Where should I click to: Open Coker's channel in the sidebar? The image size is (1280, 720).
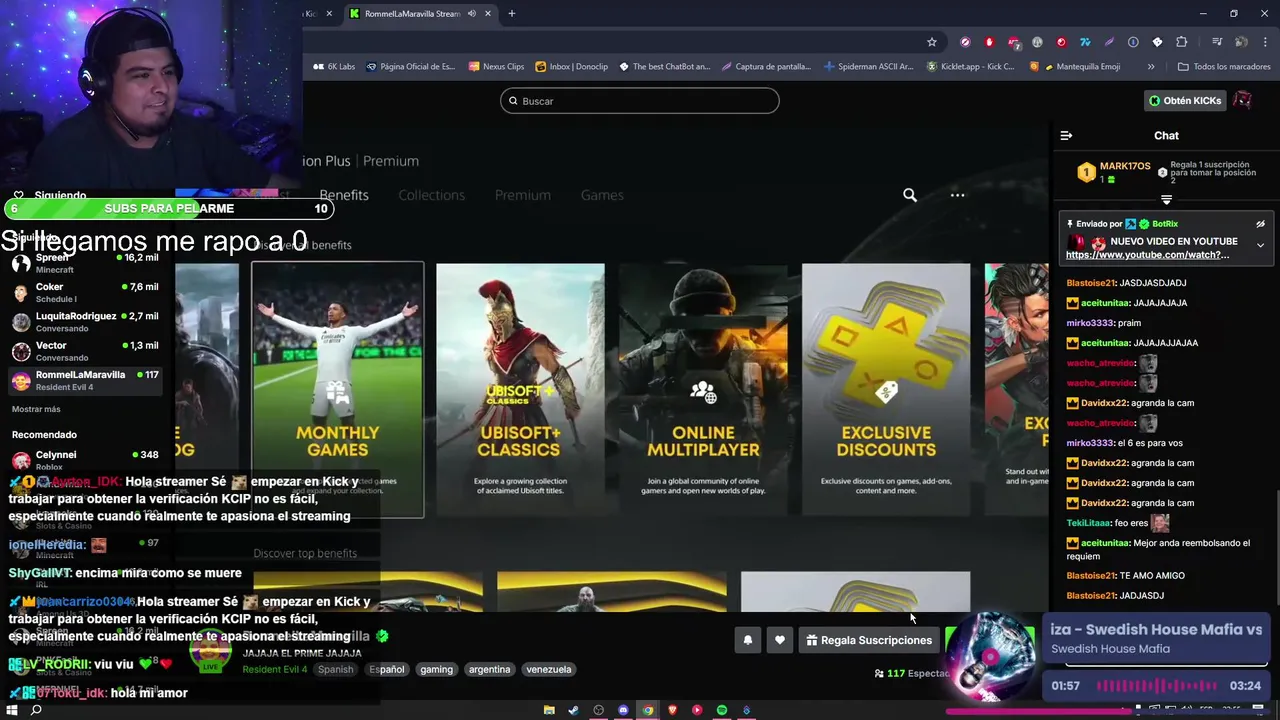tap(85, 292)
